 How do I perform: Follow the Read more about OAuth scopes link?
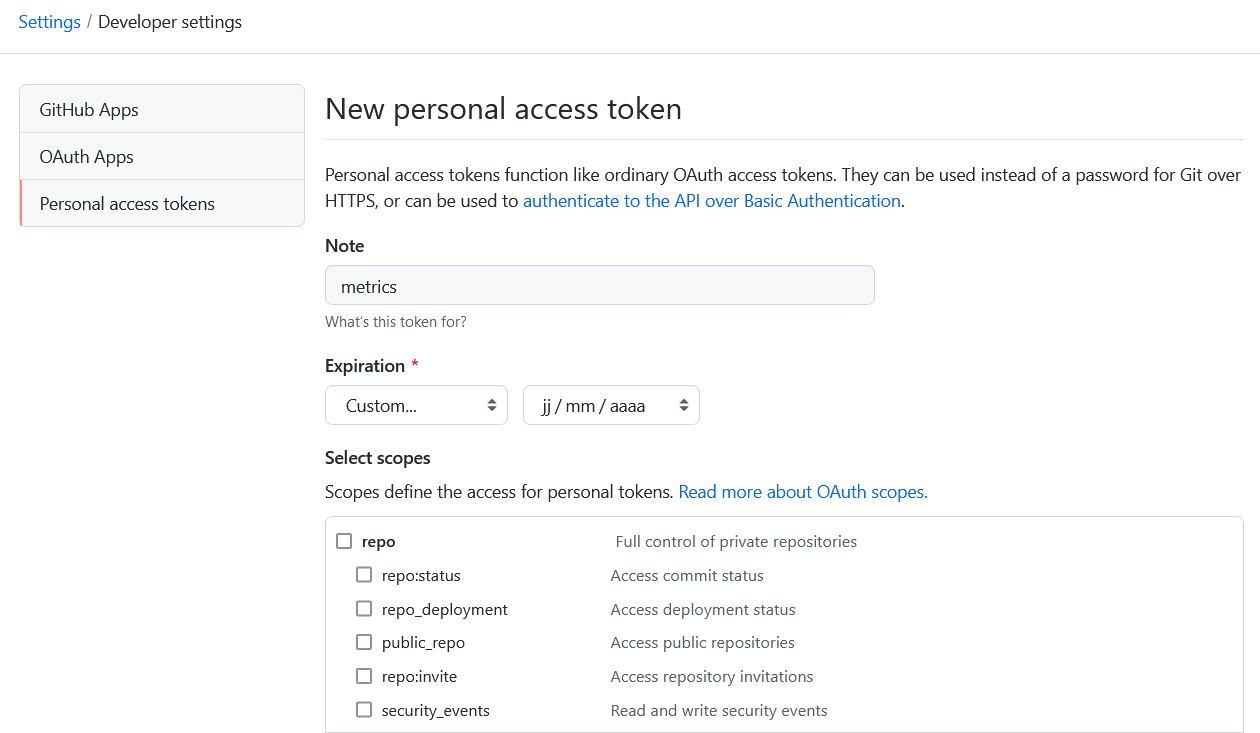(802, 491)
